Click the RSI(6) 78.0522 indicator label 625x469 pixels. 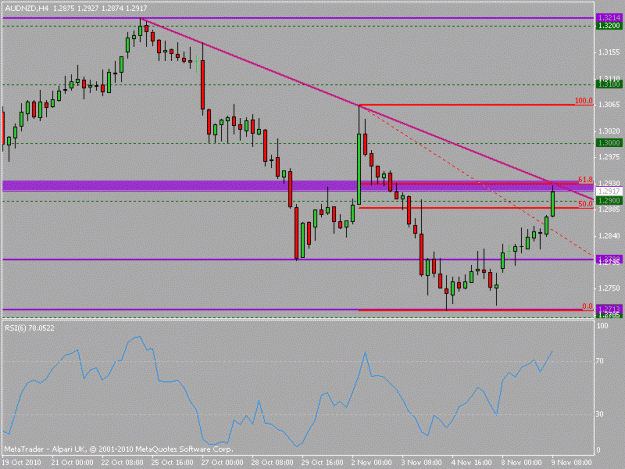click(29, 328)
